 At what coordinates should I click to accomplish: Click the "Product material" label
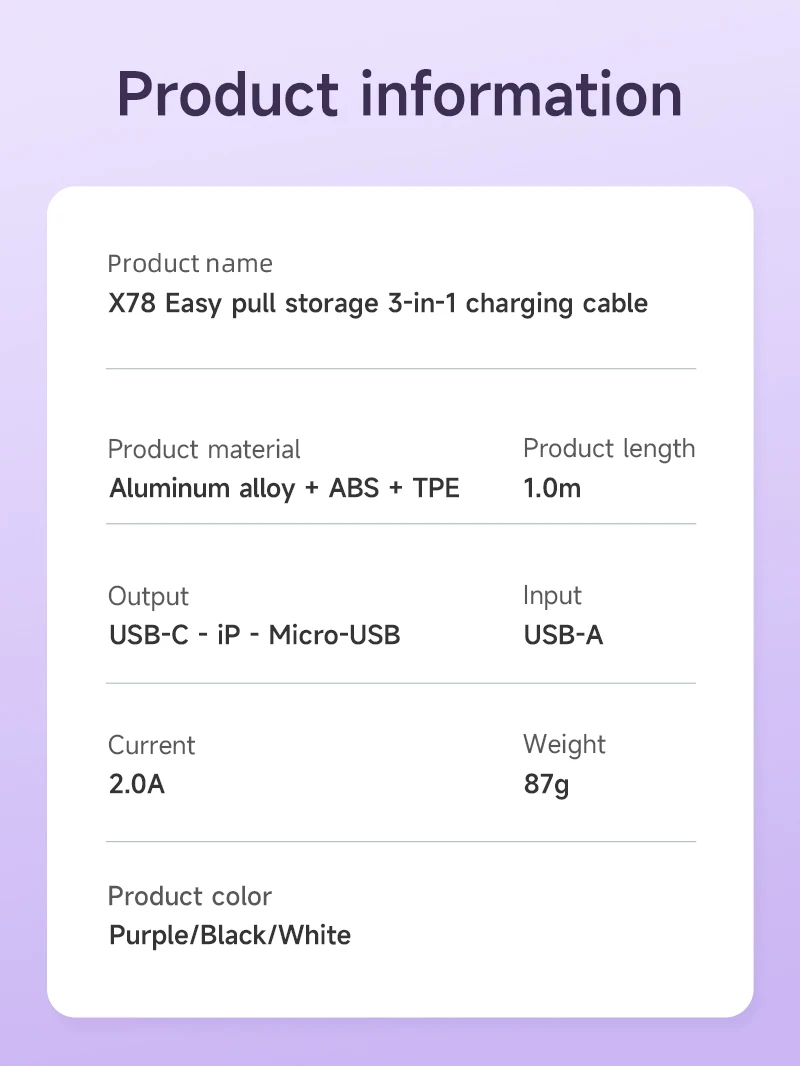click(204, 449)
